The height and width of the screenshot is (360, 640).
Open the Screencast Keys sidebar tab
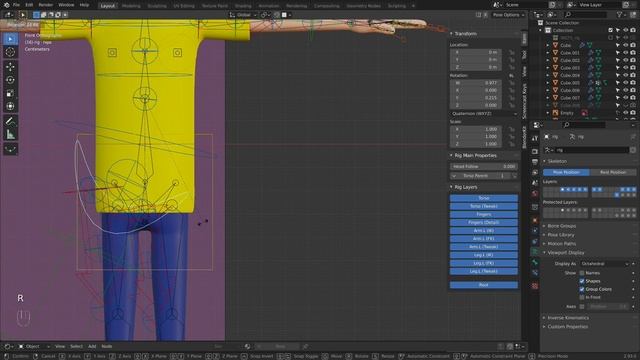point(524,101)
